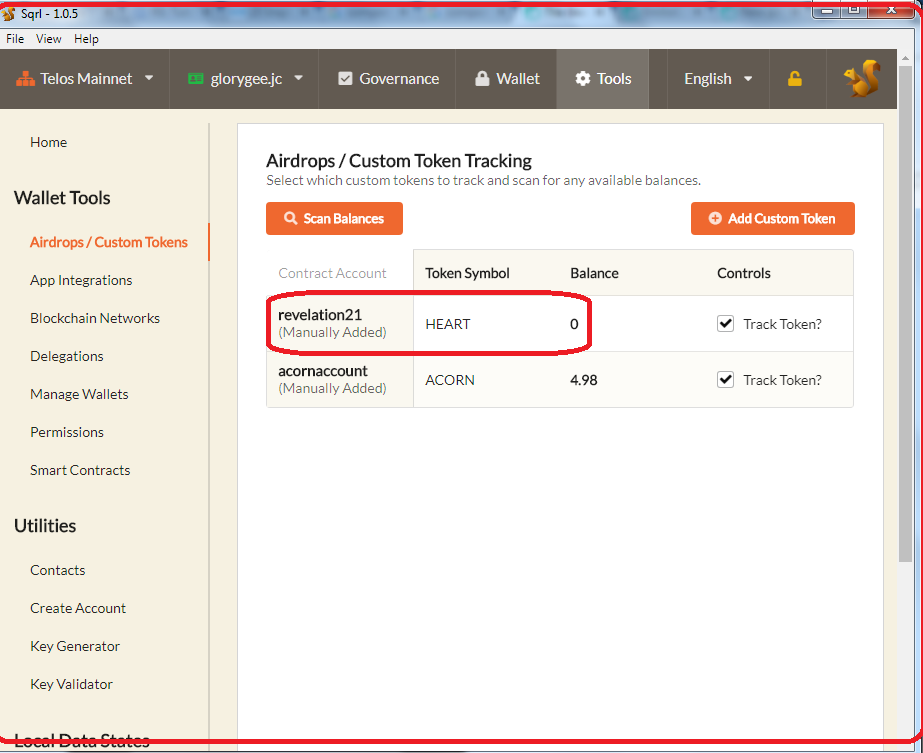The image size is (923, 753).
Task: Open Smart Contracts in the sidebar
Action: pos(80,470)
